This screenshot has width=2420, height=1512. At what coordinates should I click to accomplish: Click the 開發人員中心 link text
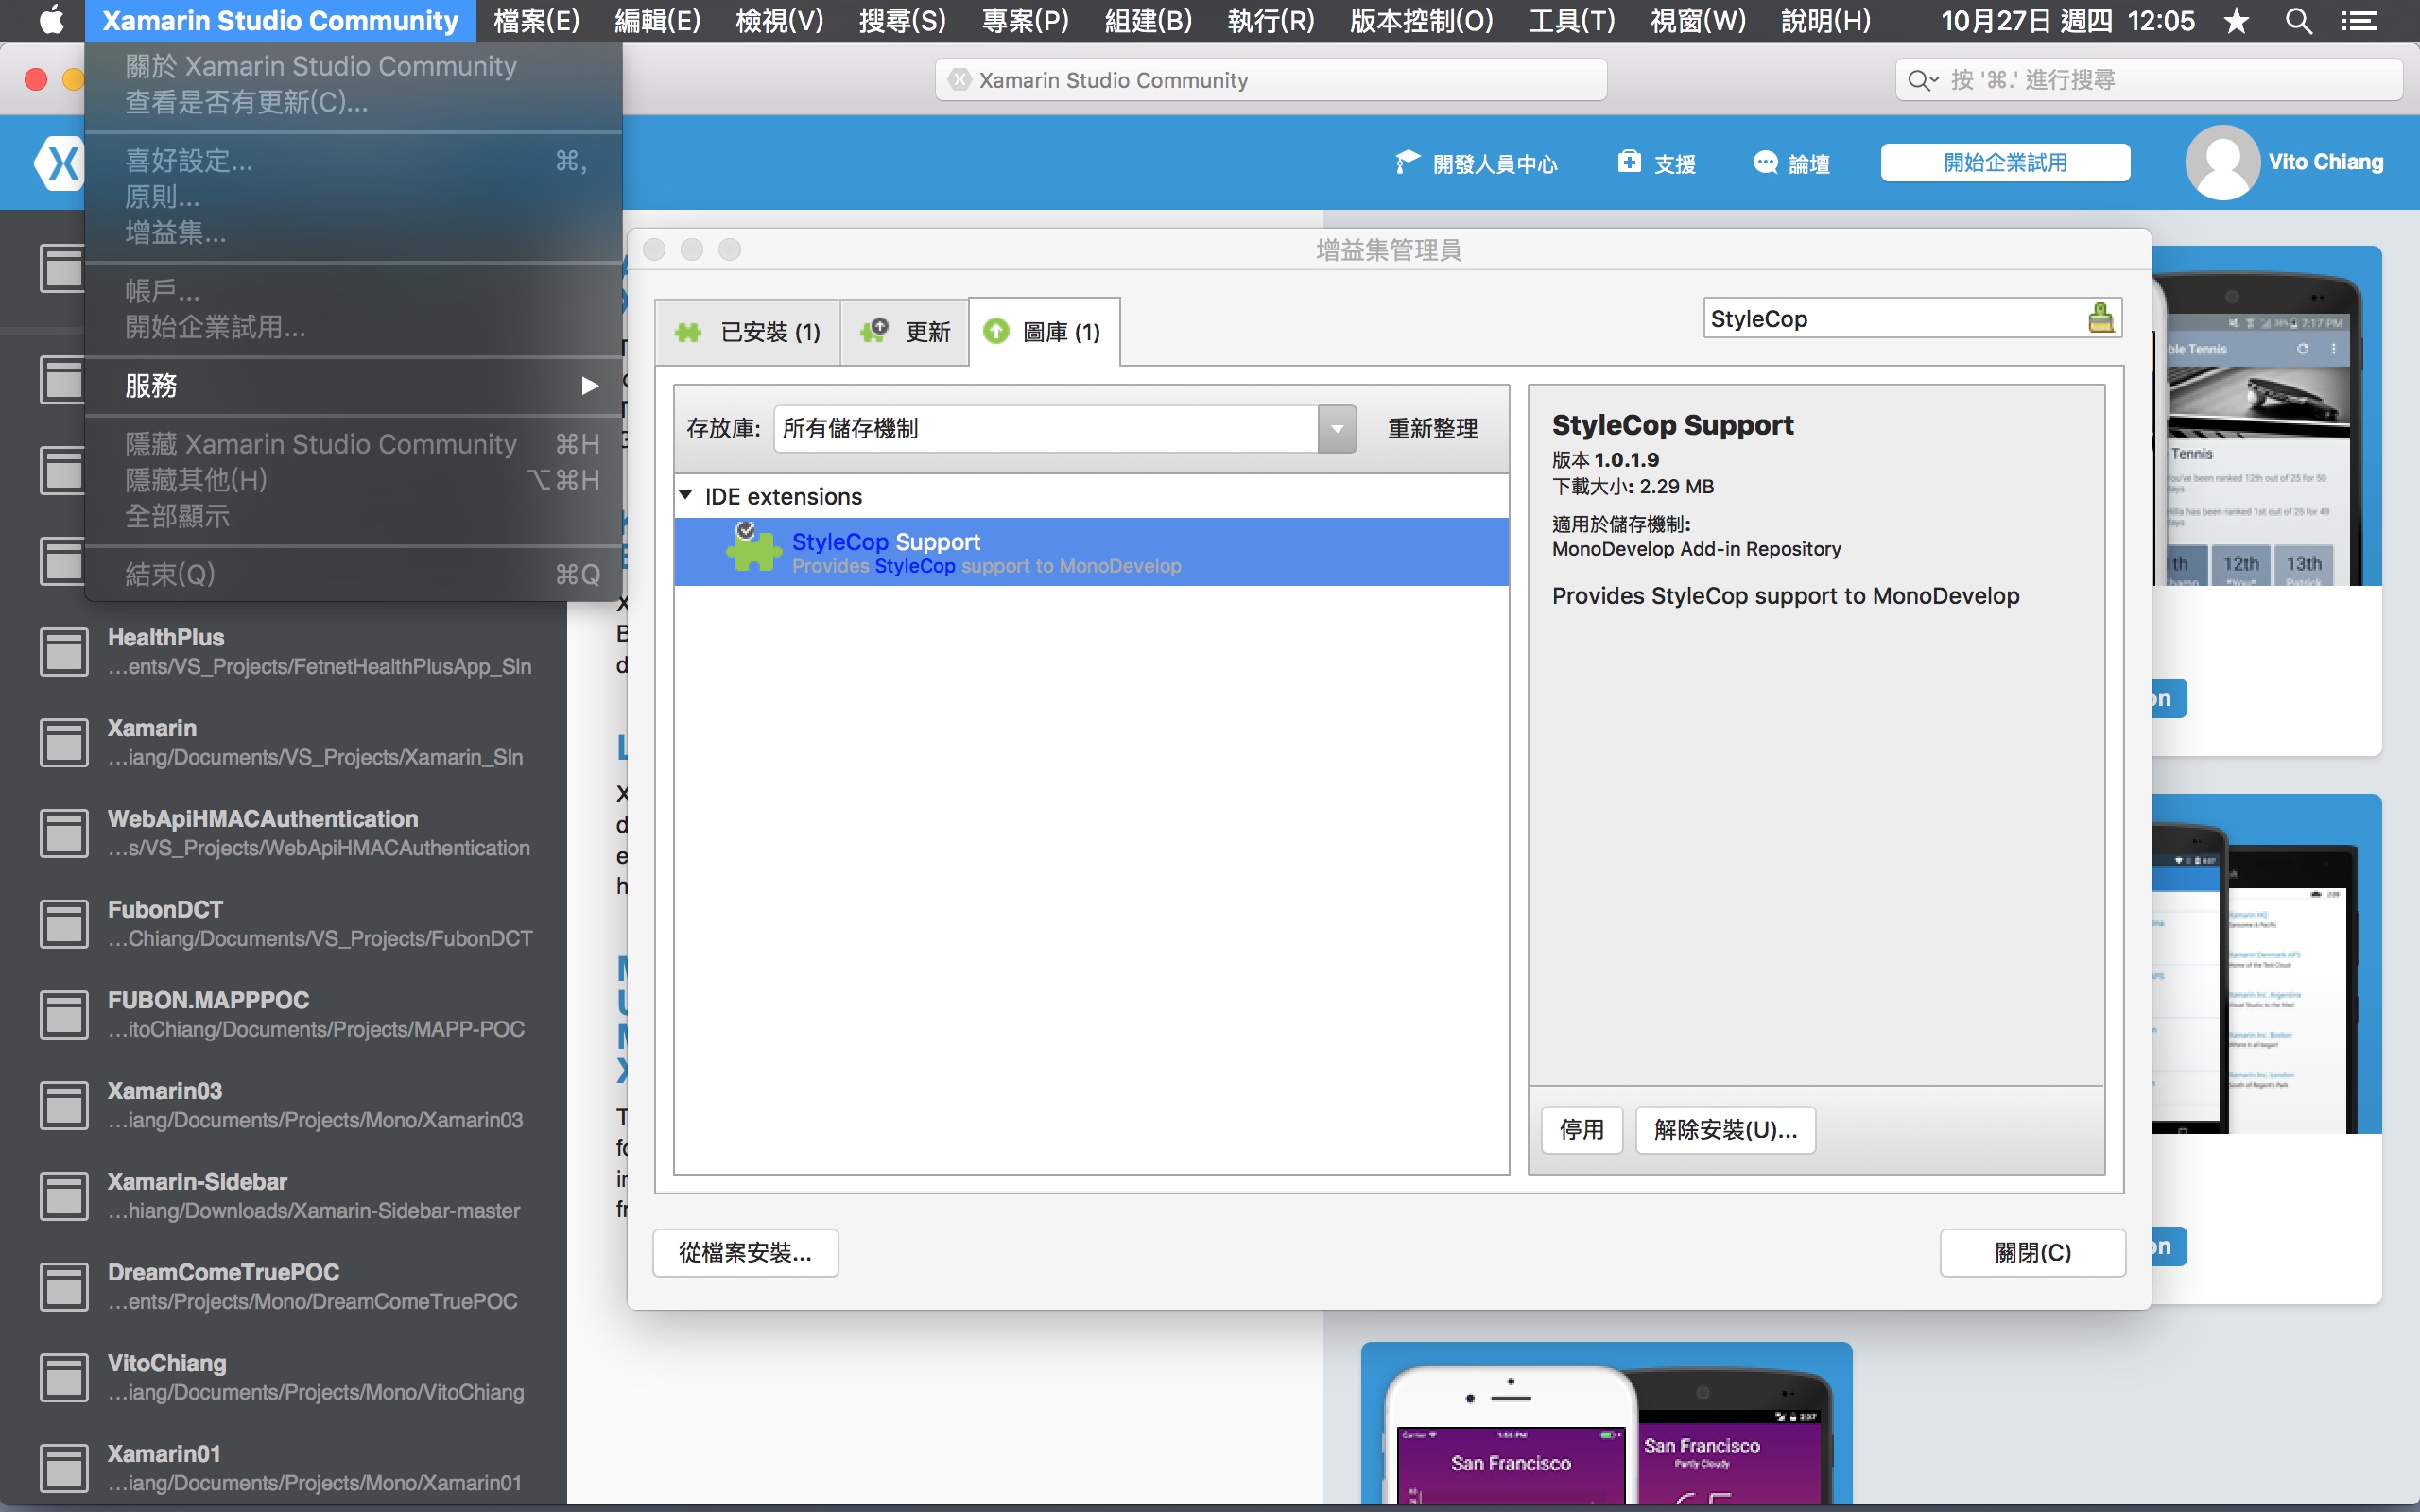[1495, 163]
